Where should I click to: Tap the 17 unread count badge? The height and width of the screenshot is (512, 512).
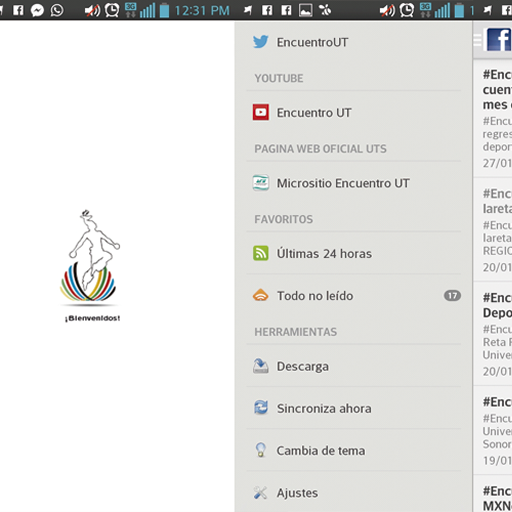click(452, 296)
